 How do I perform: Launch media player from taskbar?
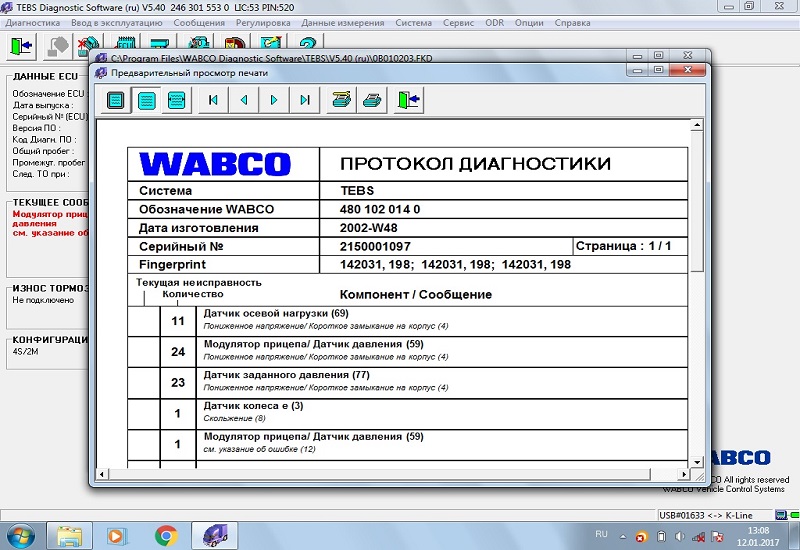(116, 536)
